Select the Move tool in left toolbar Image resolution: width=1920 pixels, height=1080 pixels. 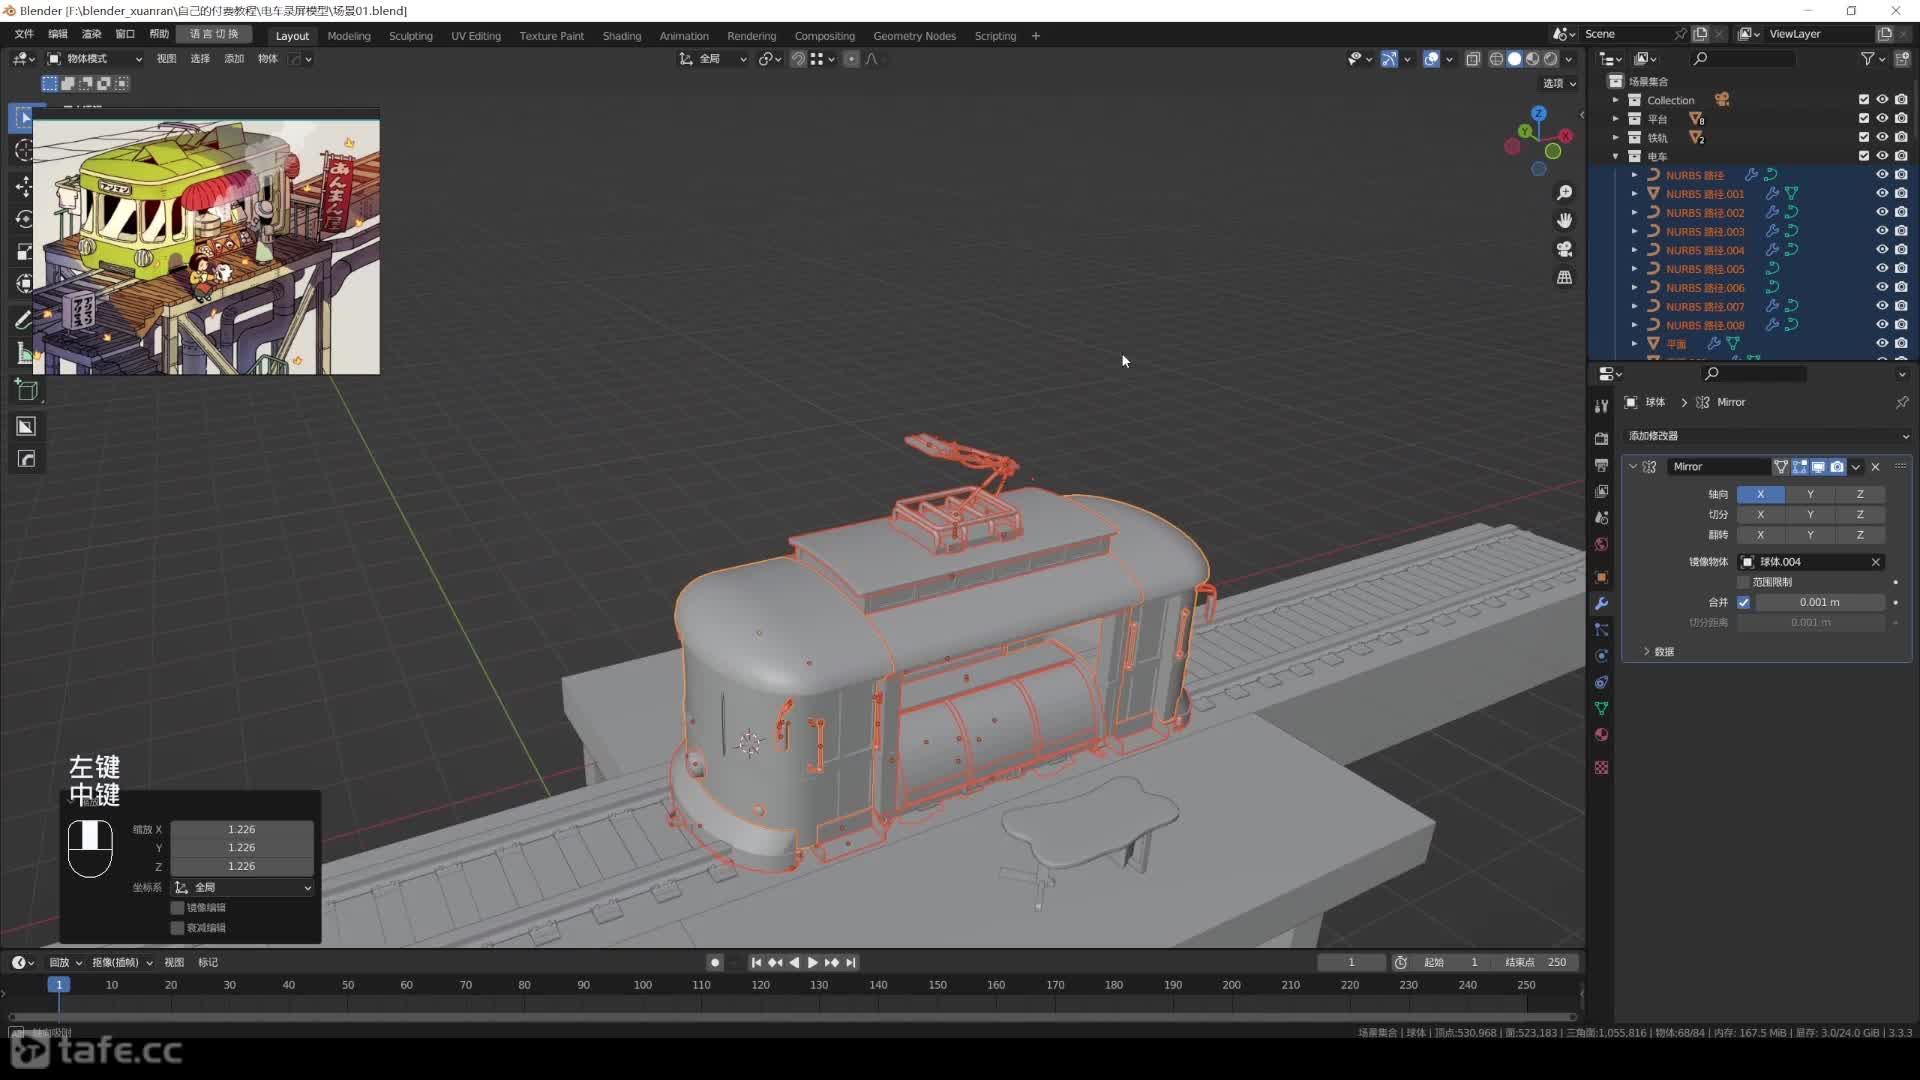point(24,186)
